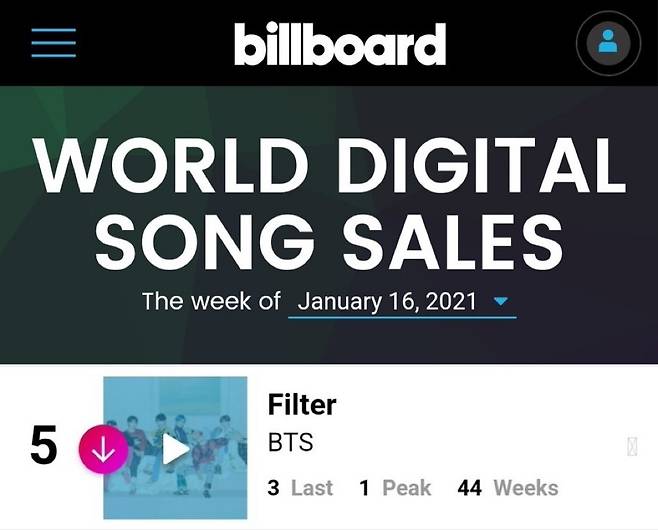The image size is (658, 530).
Task: Click the 'WORLD DIGITAL' heading line
Action: [x=329, y=166]
